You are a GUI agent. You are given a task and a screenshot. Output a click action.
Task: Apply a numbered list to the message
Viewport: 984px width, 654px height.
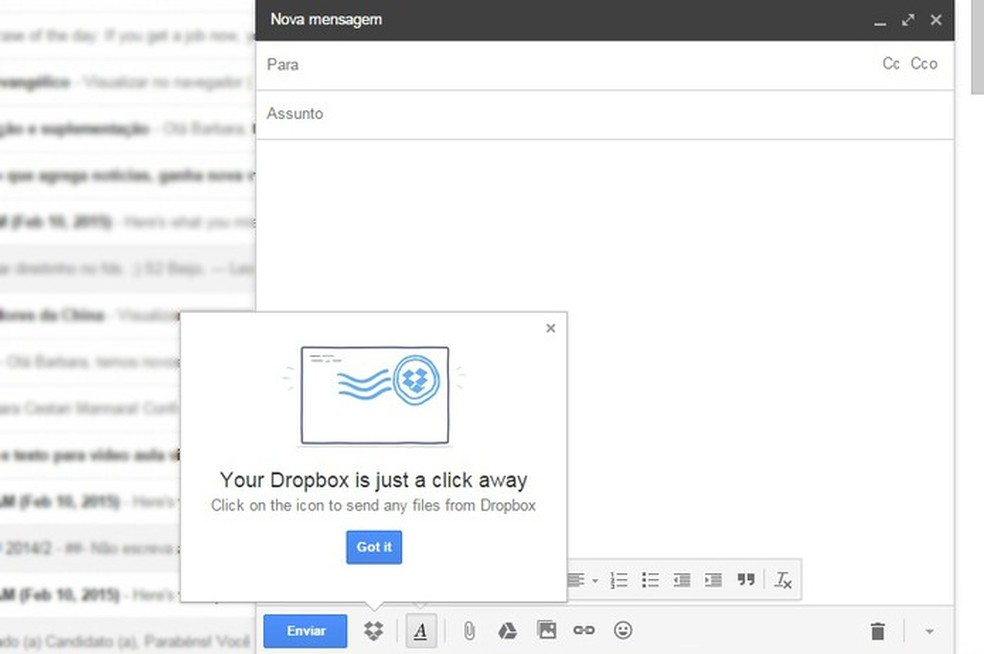[619, 579]
